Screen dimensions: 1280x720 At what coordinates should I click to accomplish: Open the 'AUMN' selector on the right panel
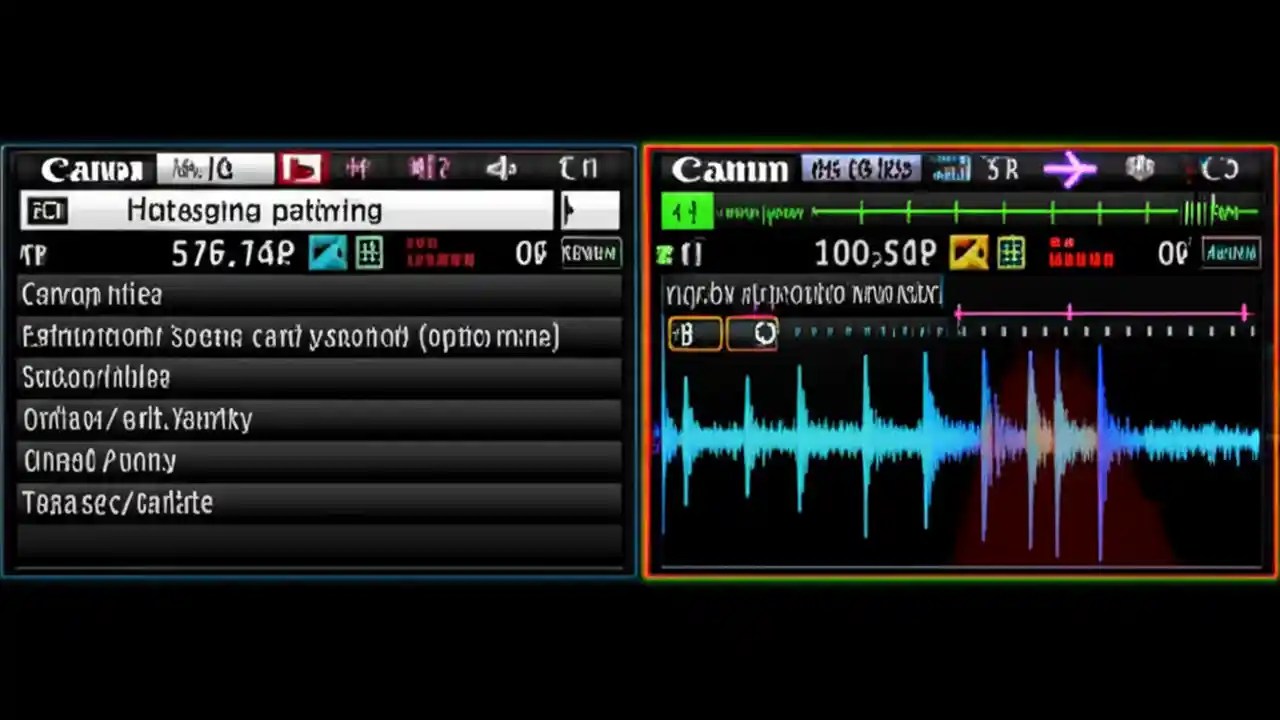[x=1230, y=252]
